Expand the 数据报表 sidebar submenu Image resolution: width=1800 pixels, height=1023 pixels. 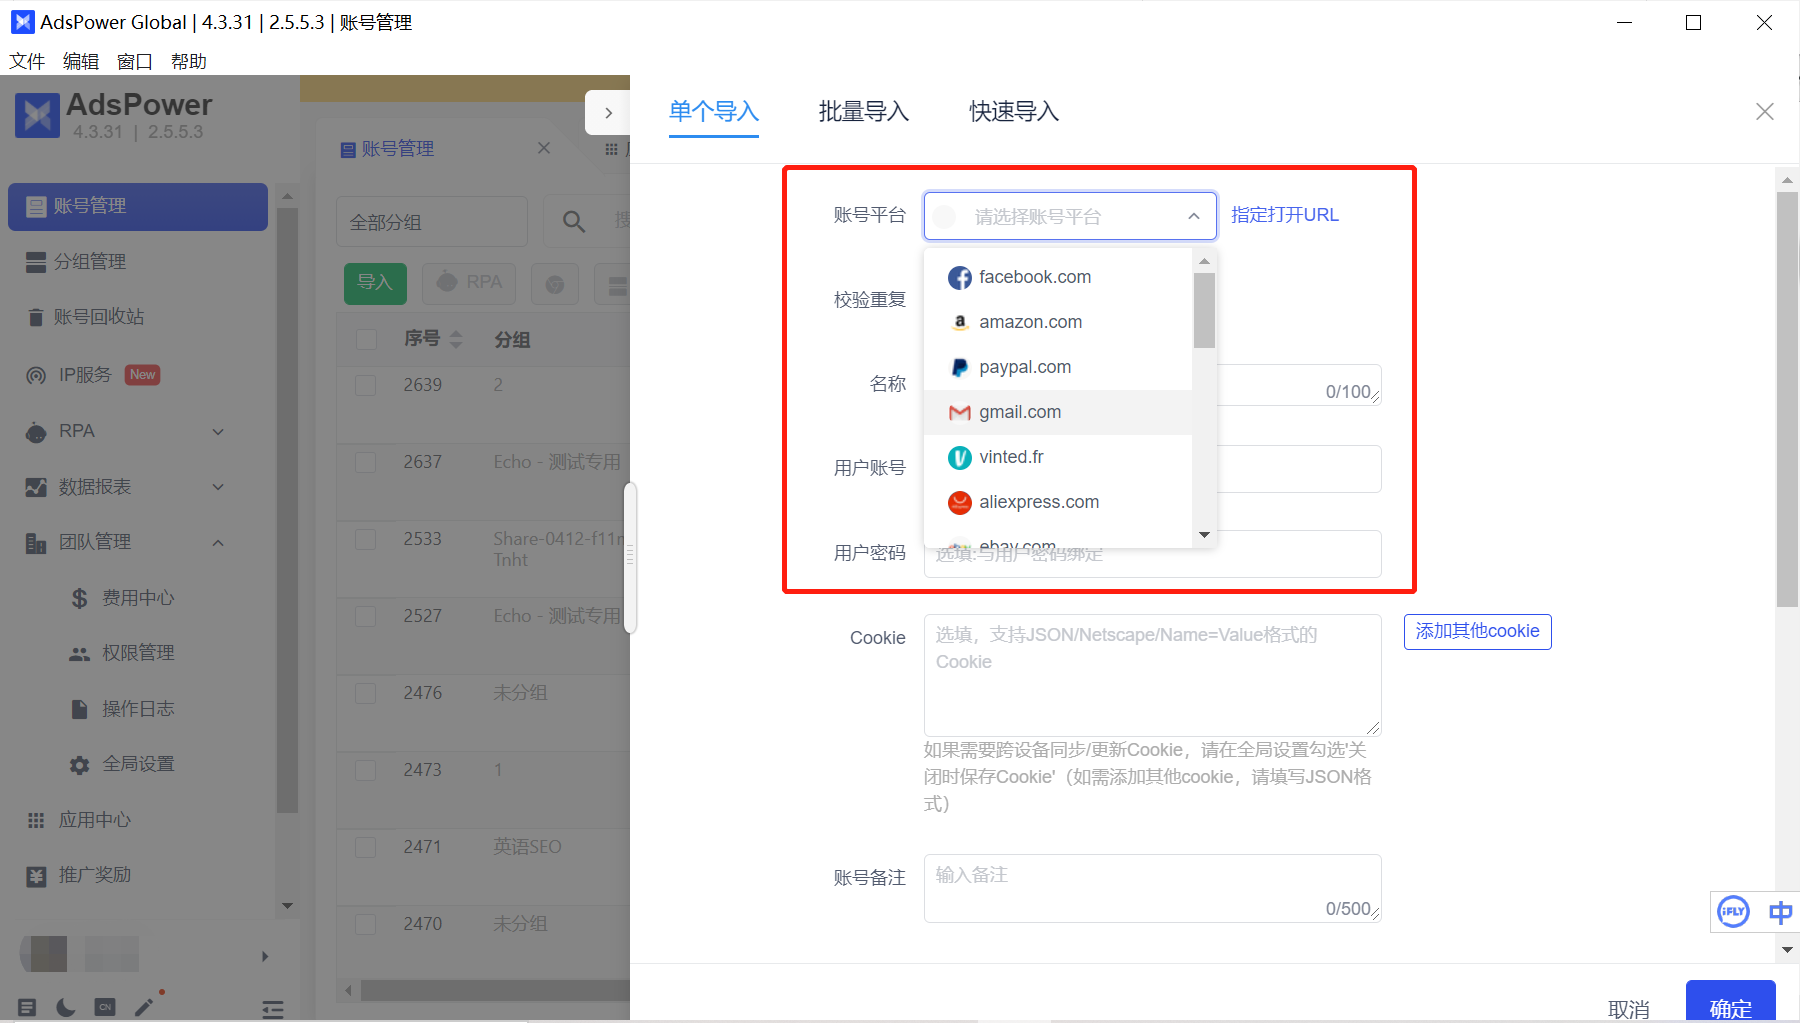click(x=218, y=487)
